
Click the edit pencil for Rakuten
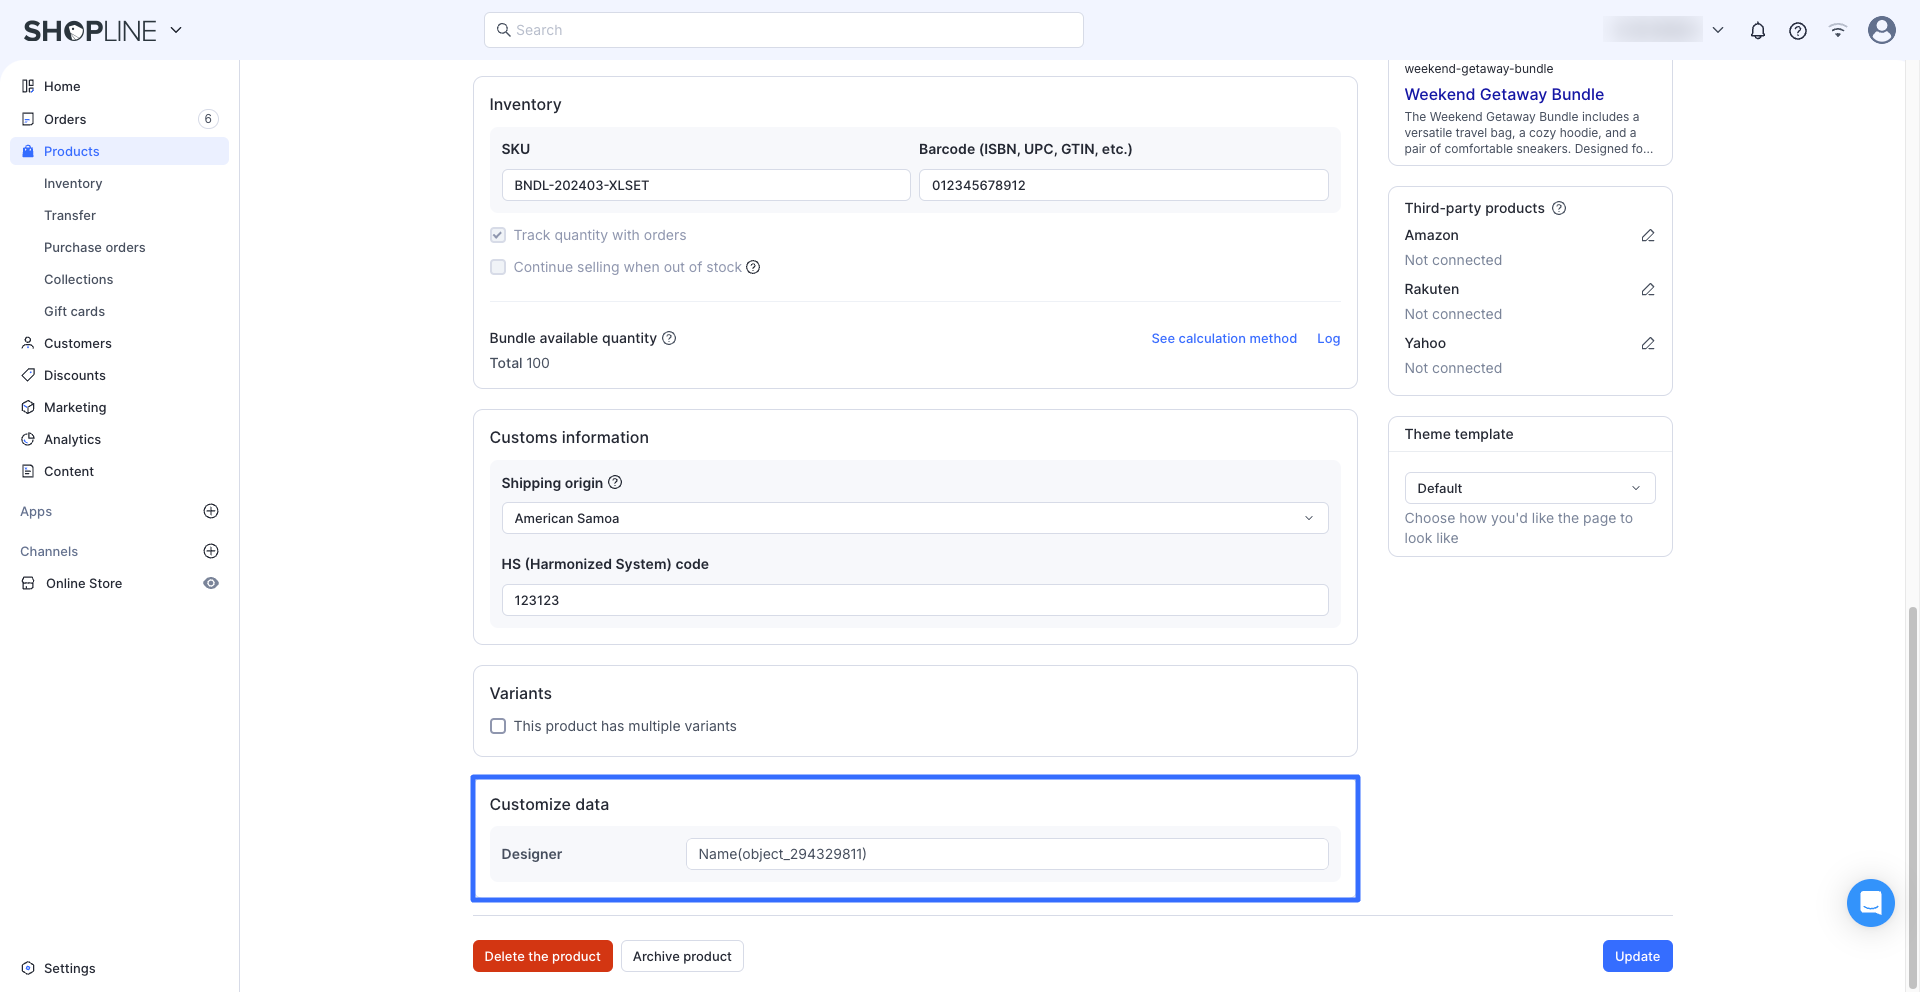[x=1648, y=290]
